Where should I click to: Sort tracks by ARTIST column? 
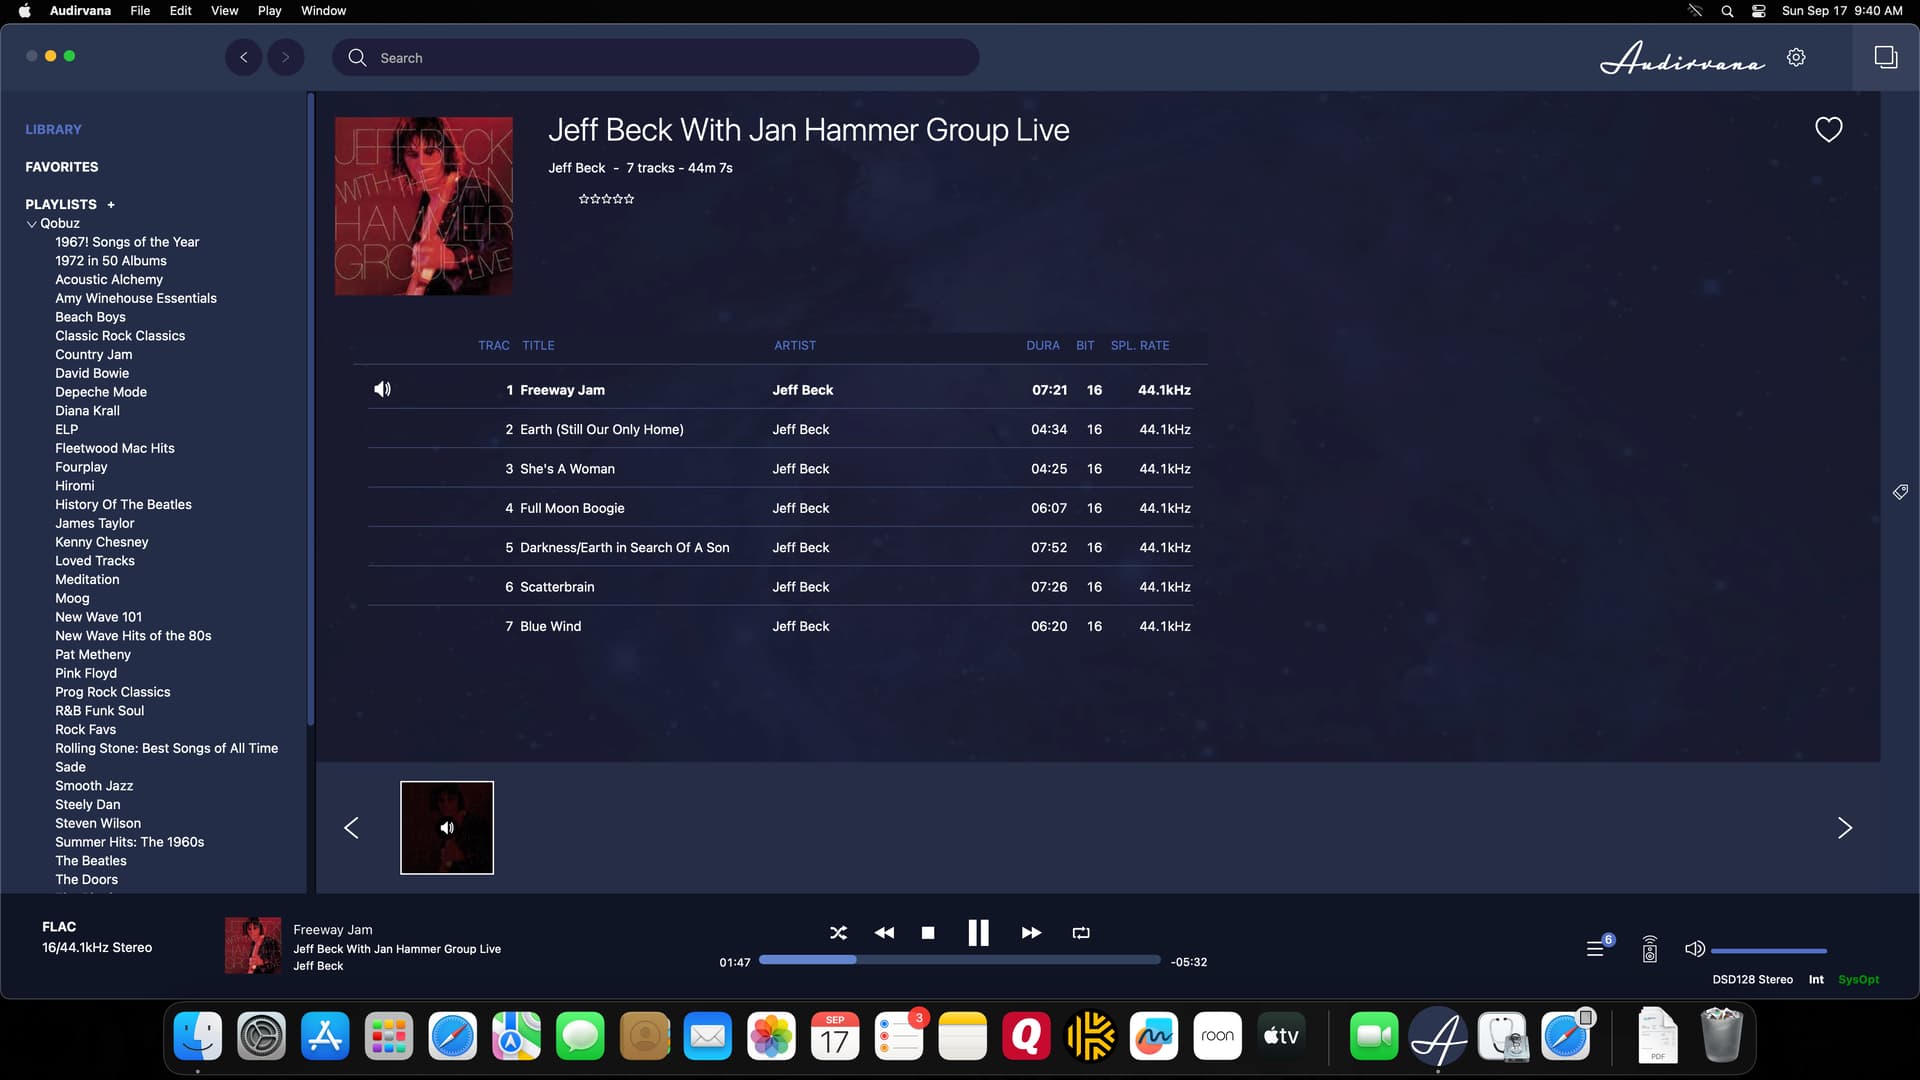tap(795, 345)
